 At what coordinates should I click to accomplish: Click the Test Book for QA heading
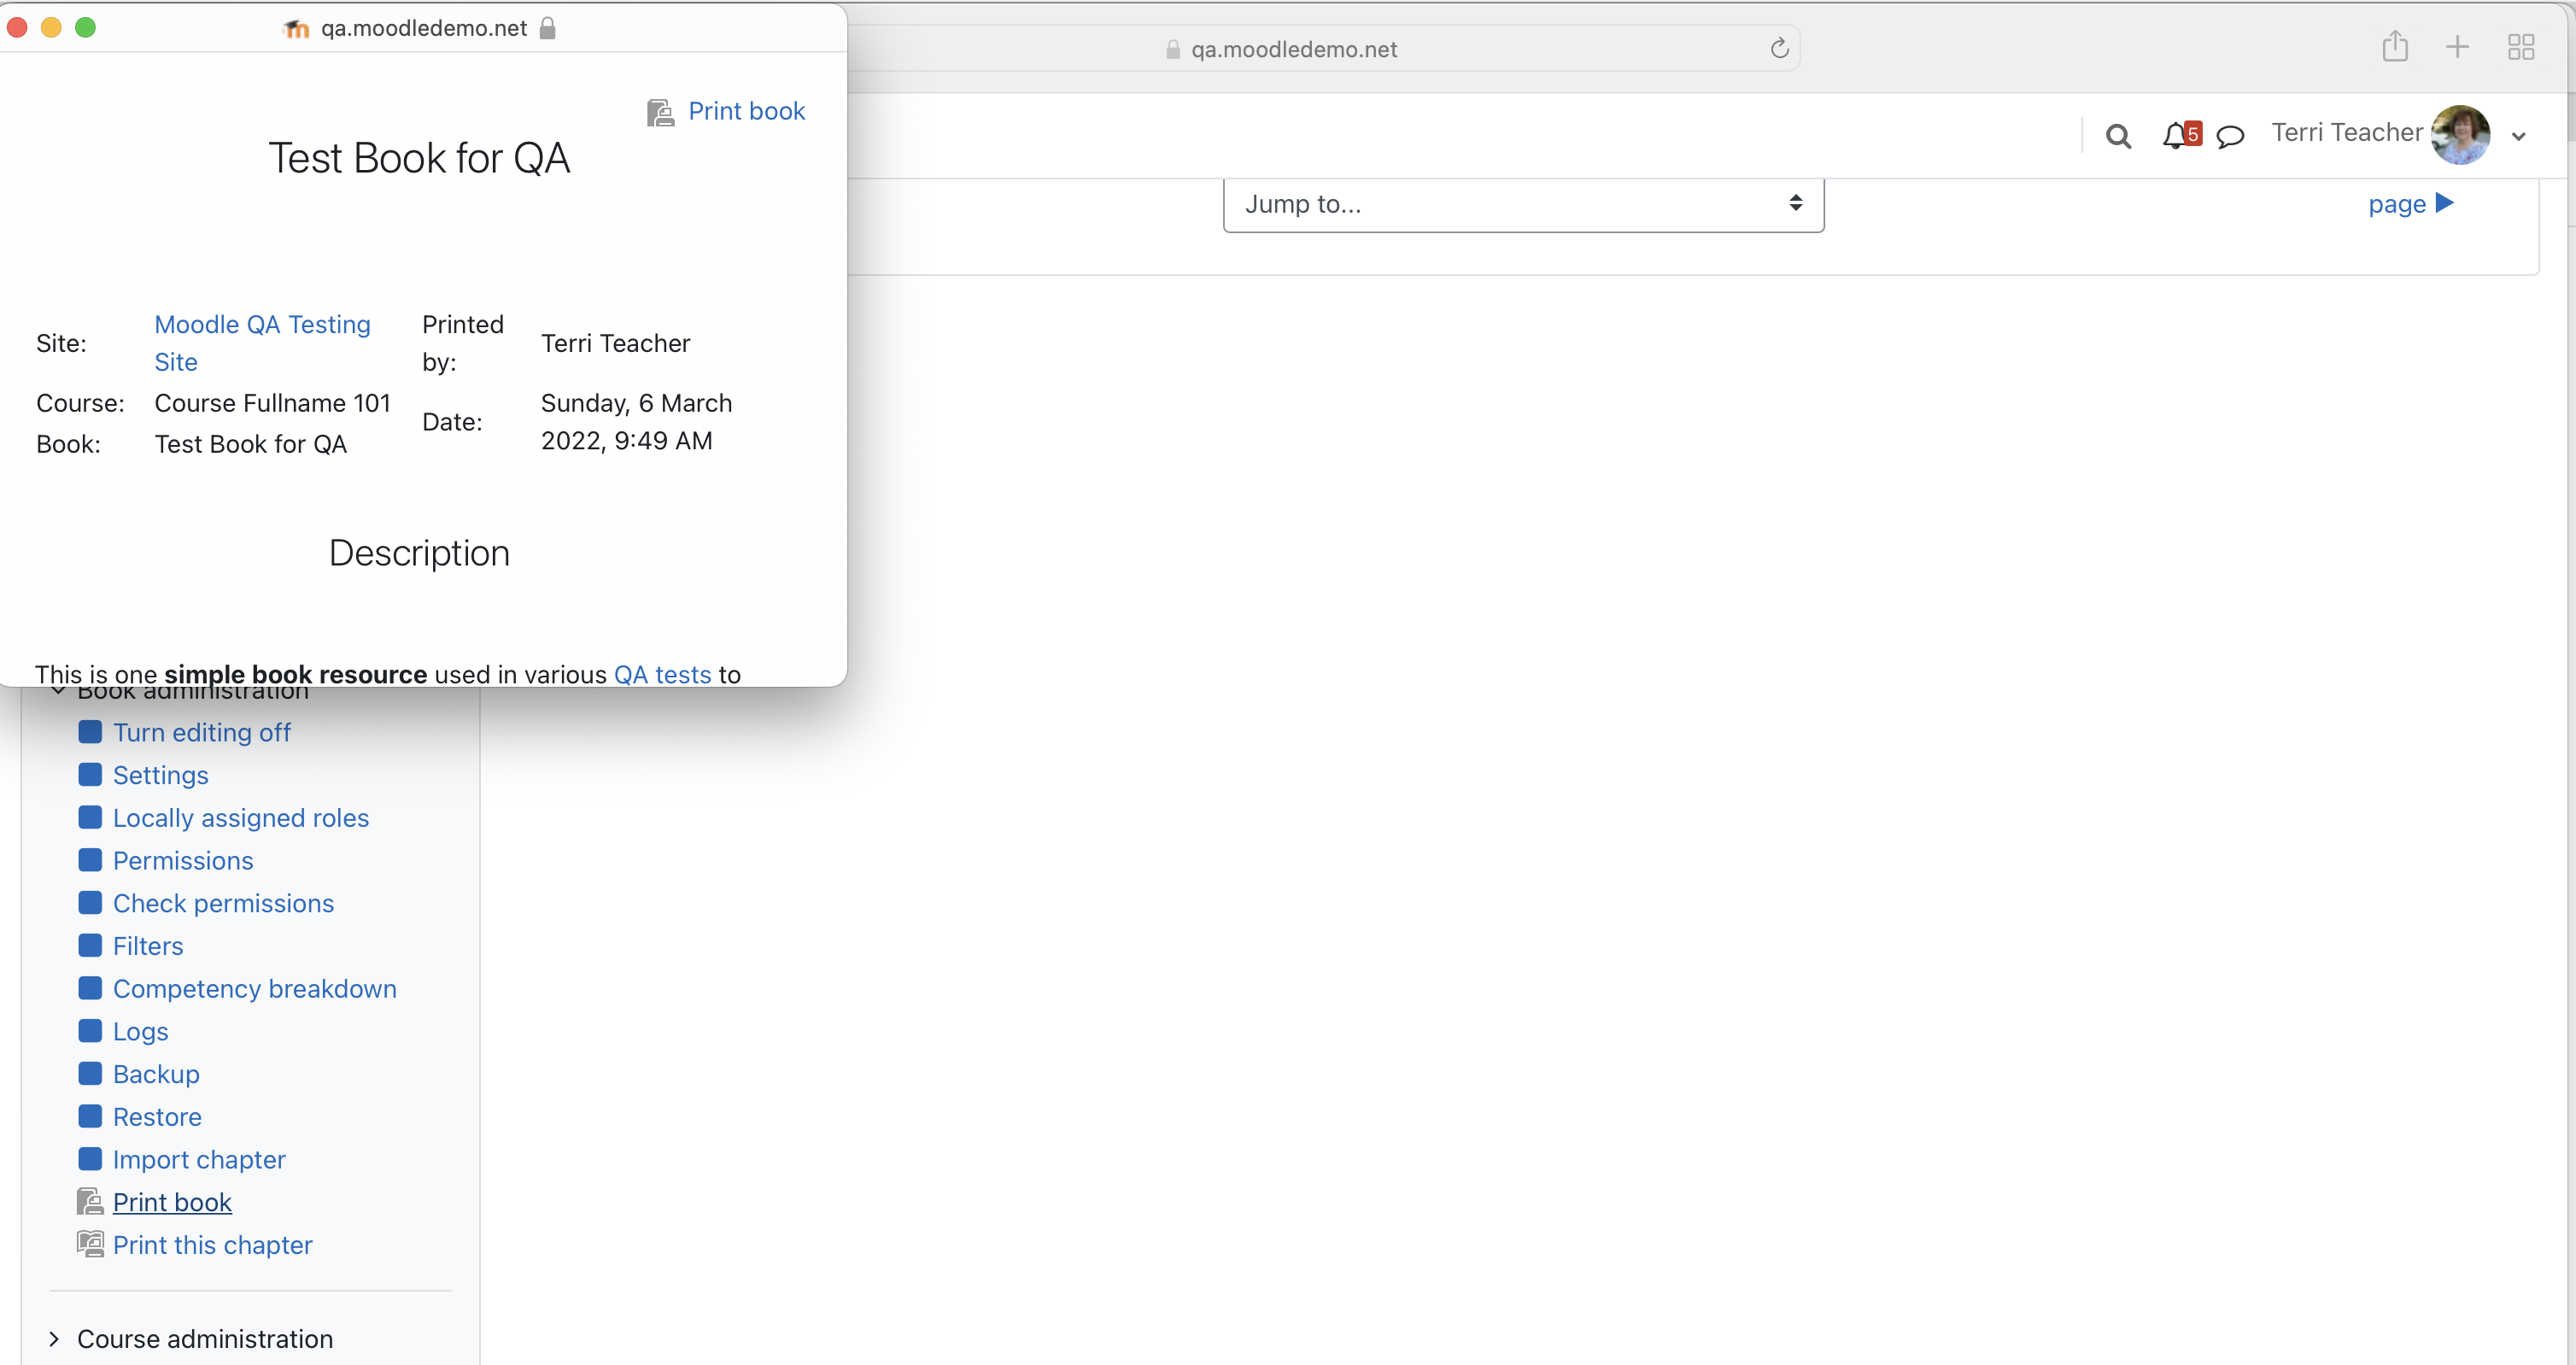click(x=419, y=158)
